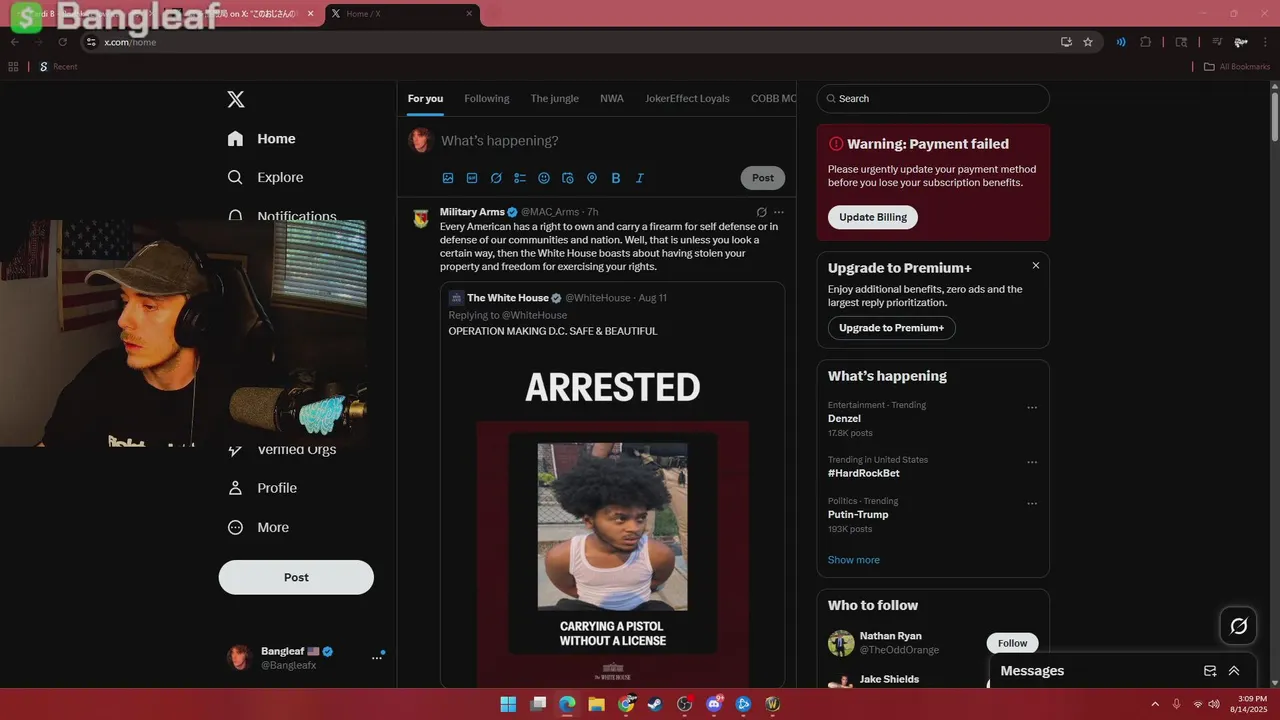Open Steam from taskbar

(x=655, y=704)
